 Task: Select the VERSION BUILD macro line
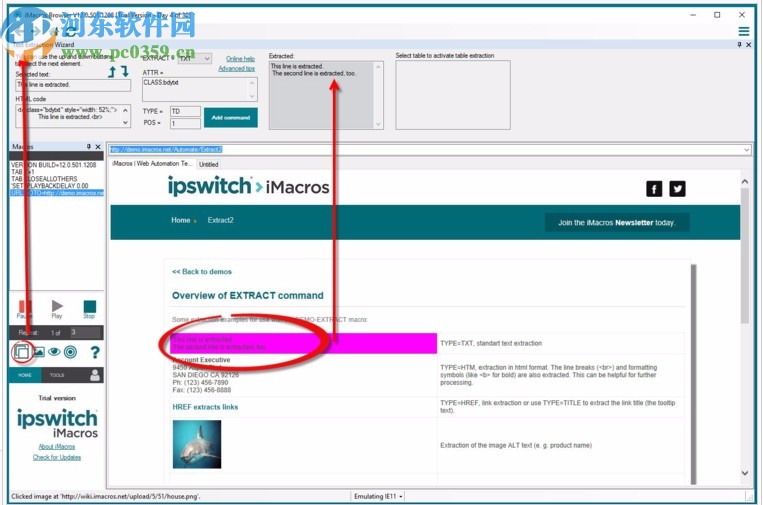(x=54, y=165)
